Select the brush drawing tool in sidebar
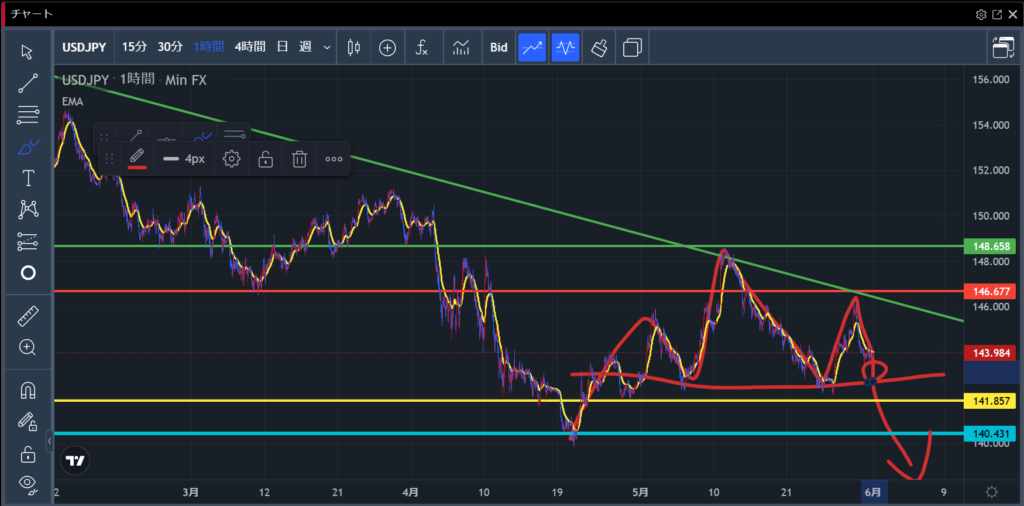Image resolution: width=1024 pixels, height=506 pixels. coord(27,146)
